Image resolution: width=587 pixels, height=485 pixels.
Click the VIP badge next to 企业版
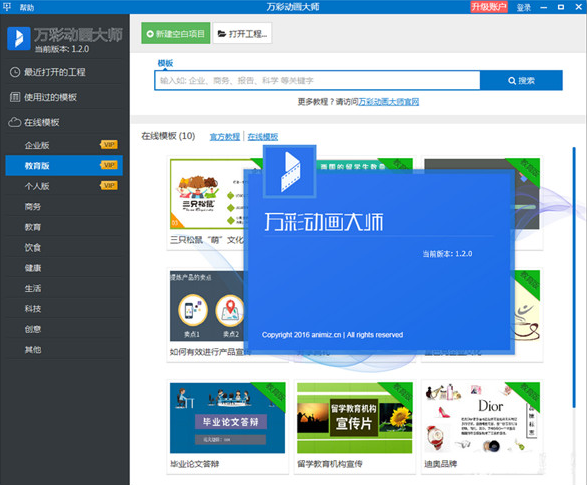tap(109, 145)
